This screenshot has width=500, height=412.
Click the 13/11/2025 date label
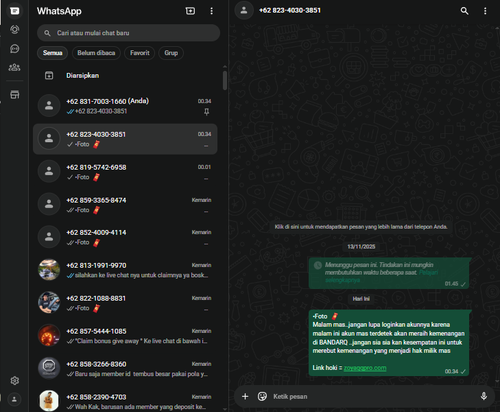click(361, 247)
